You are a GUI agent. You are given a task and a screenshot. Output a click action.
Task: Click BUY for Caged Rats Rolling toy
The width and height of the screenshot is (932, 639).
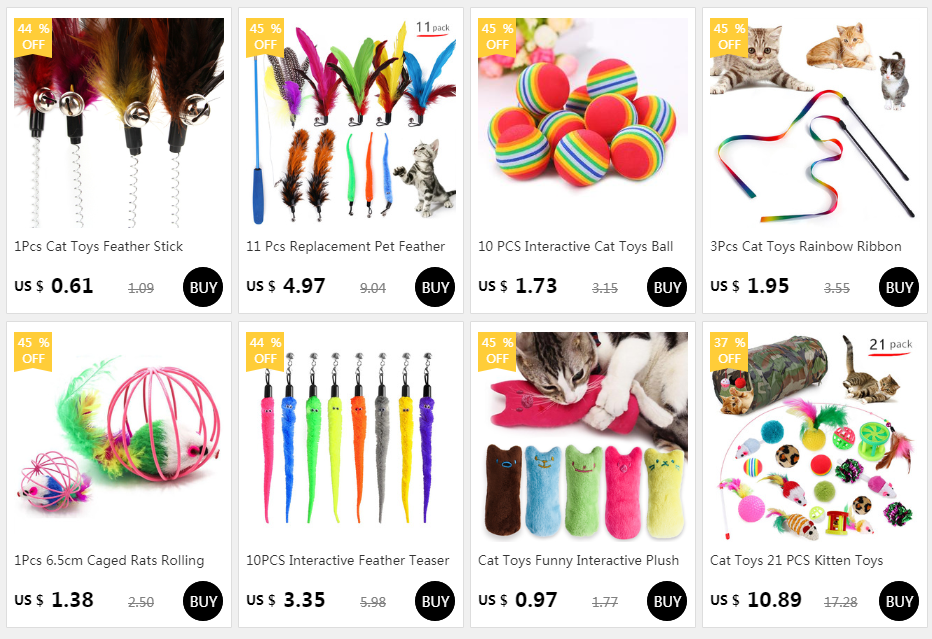[203, 601]
